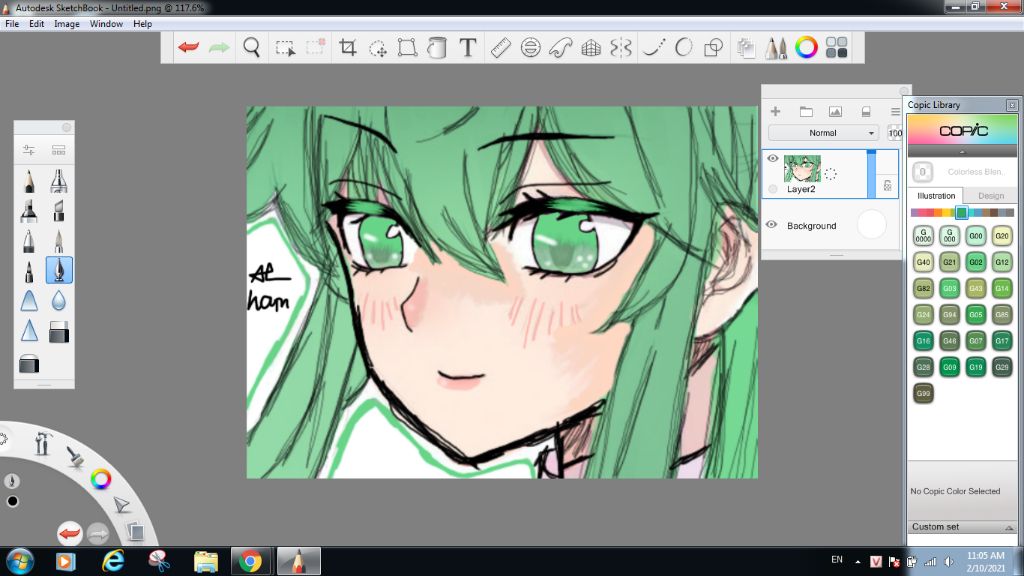Open the Image menu

(67, 24)
